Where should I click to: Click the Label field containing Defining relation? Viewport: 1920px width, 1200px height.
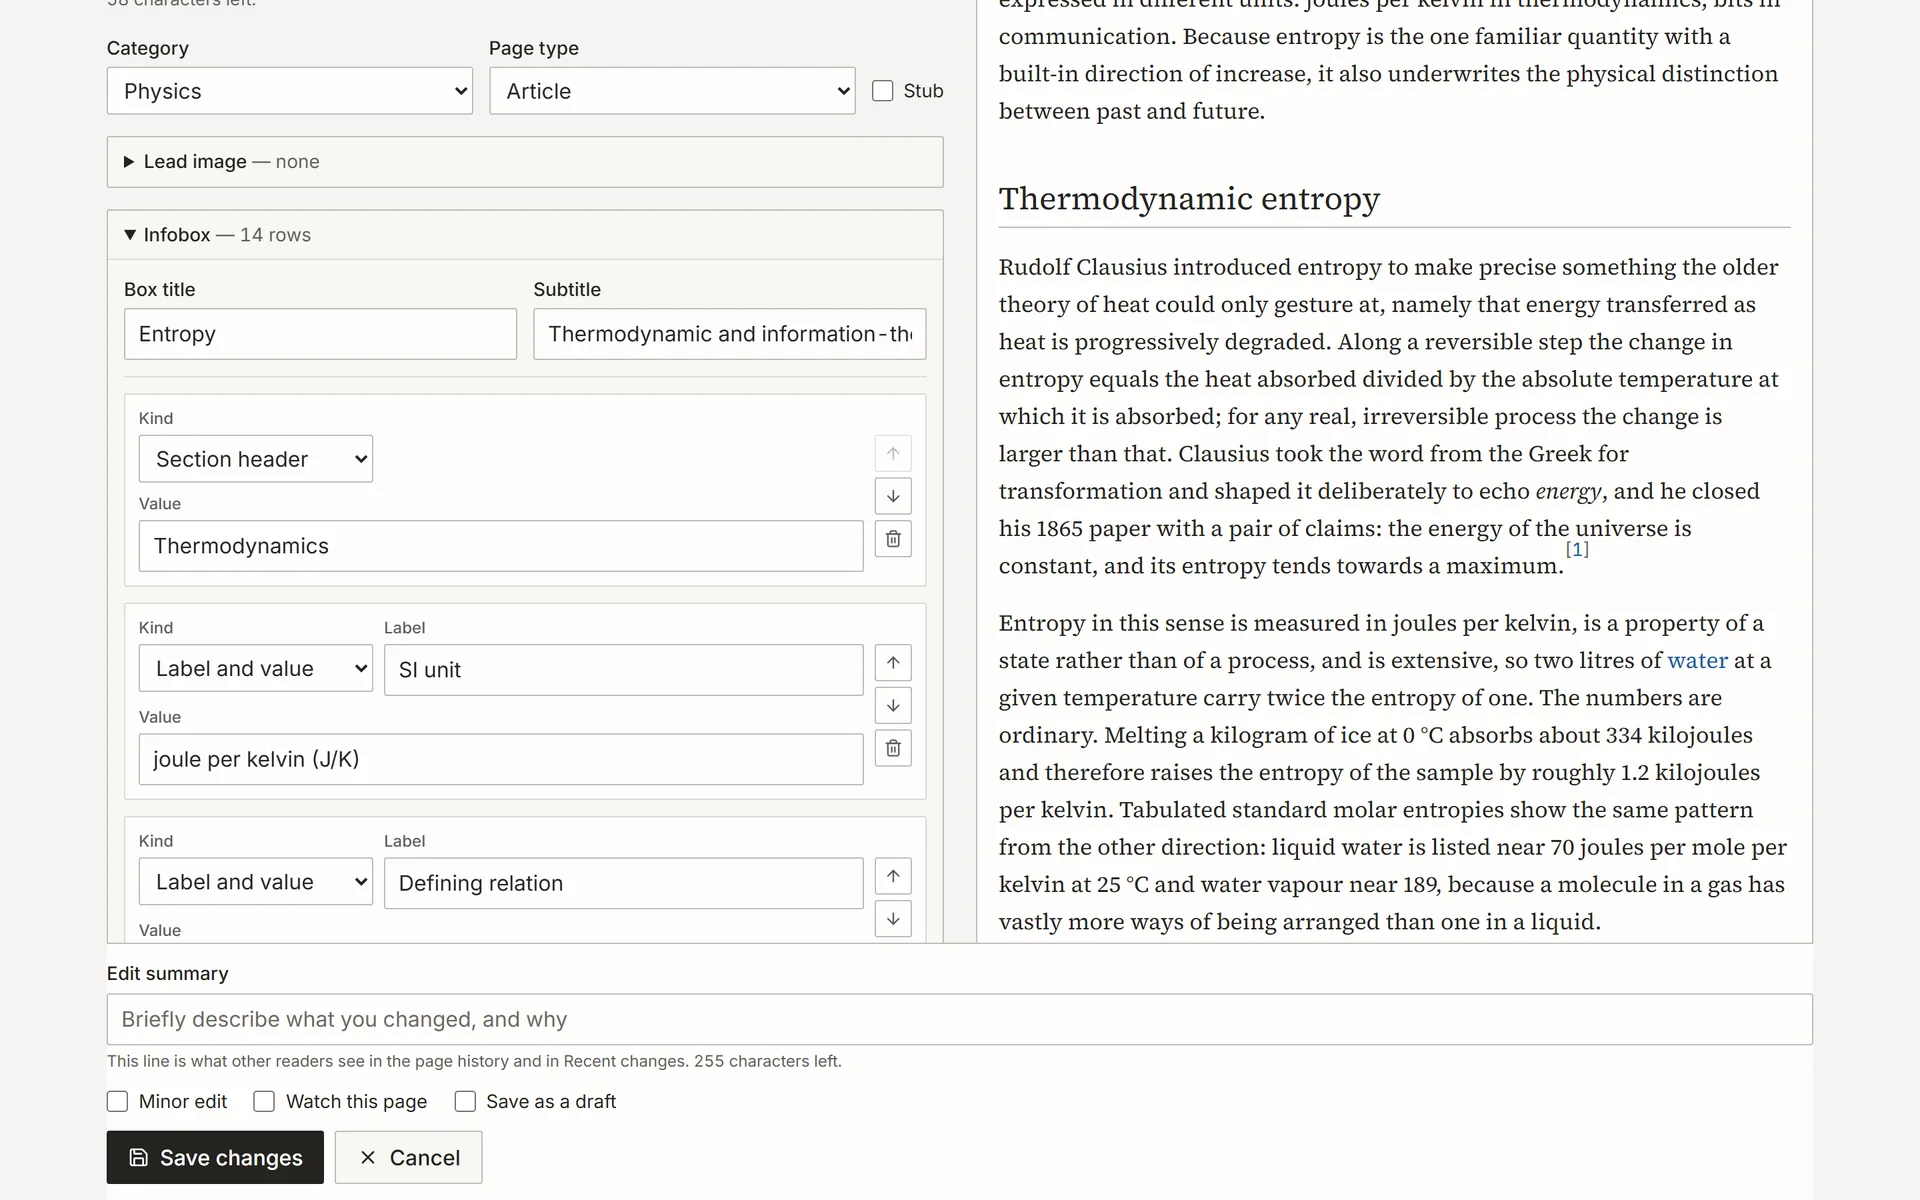(x=624, y=883)
